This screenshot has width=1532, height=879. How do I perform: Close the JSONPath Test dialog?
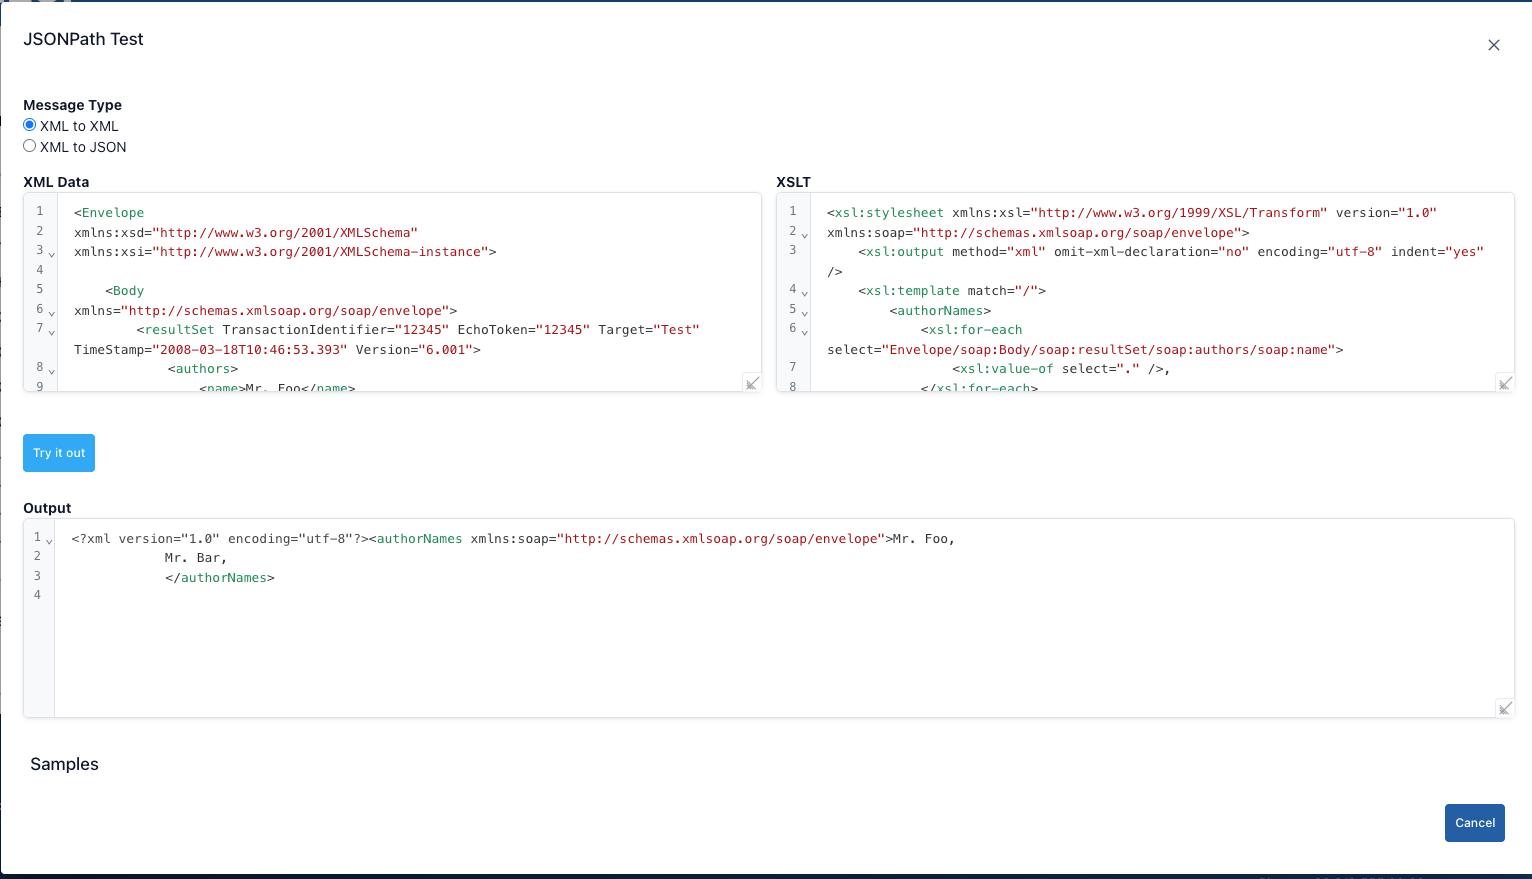tap(1493, 45)
